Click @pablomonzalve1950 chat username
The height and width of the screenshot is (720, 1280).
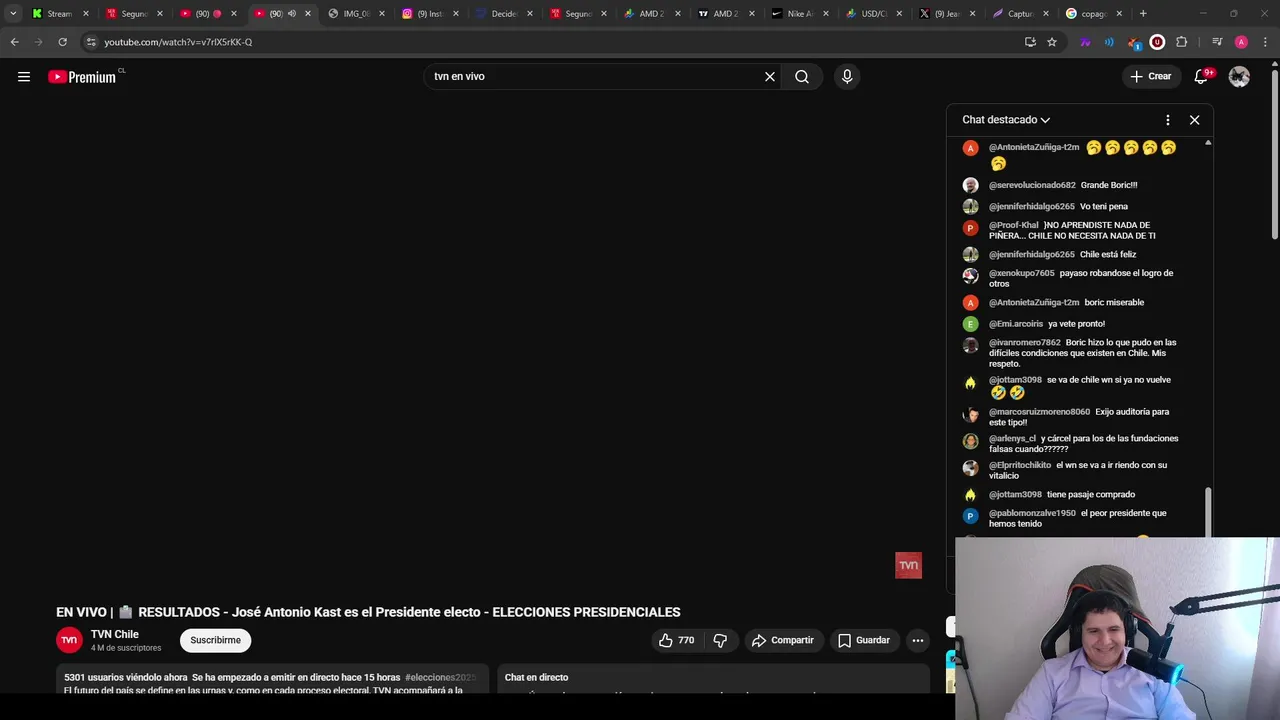[x=1032, y=513]
